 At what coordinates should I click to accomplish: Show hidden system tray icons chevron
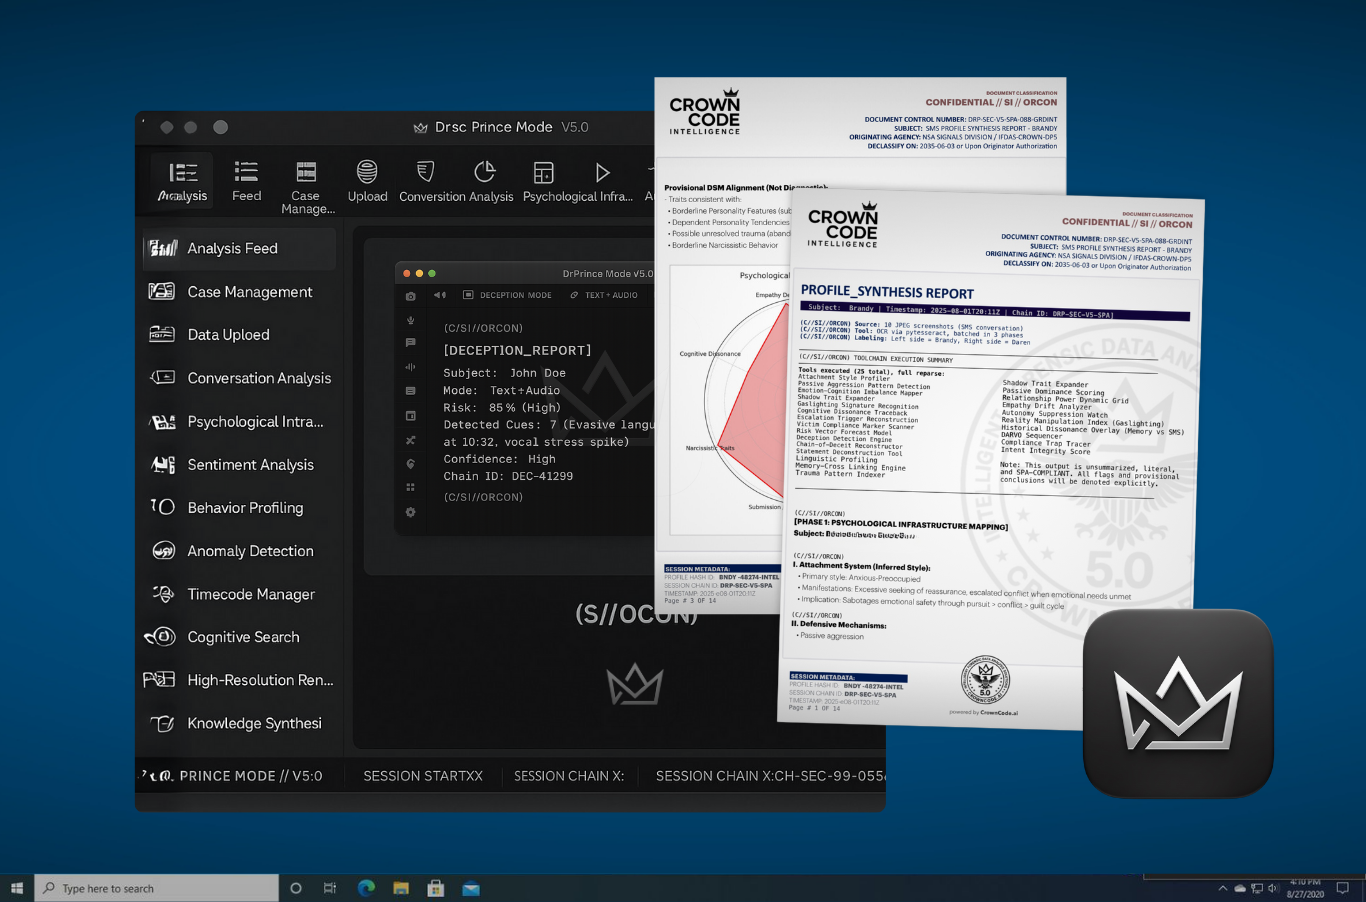point(1222,888)
